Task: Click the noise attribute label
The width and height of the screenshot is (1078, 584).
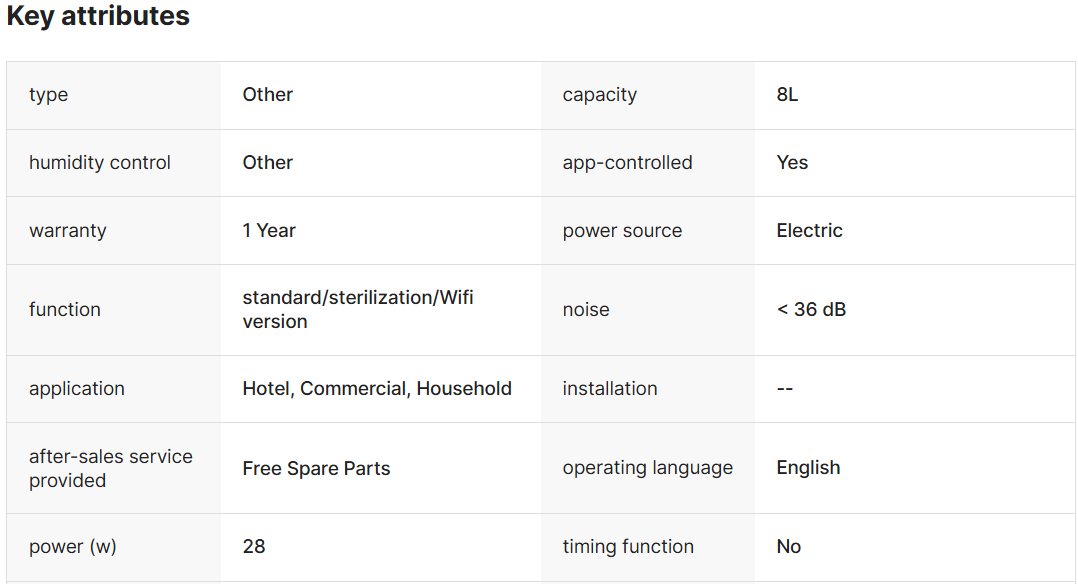Action: [586, 310]
